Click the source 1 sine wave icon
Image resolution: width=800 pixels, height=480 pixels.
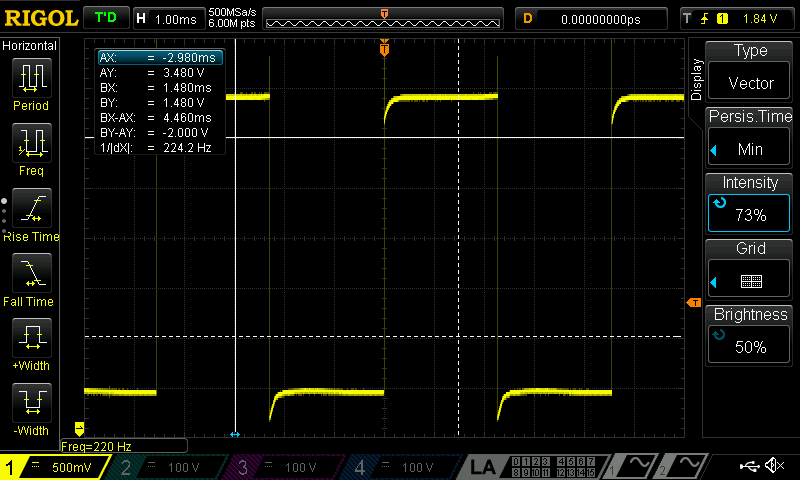[638, 465]
